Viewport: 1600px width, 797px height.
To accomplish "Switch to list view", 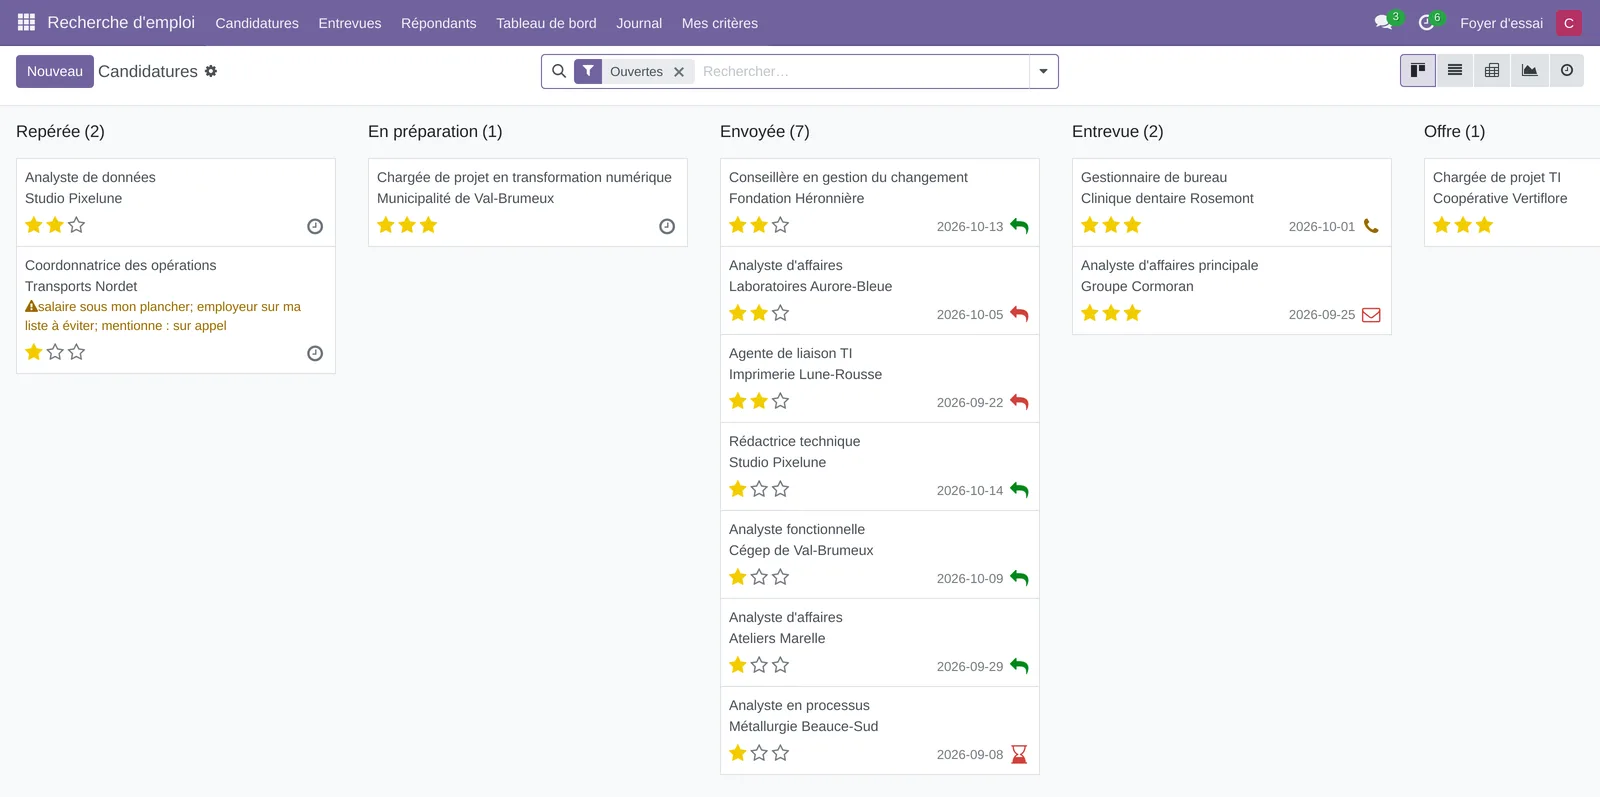I will [1455, 70].
